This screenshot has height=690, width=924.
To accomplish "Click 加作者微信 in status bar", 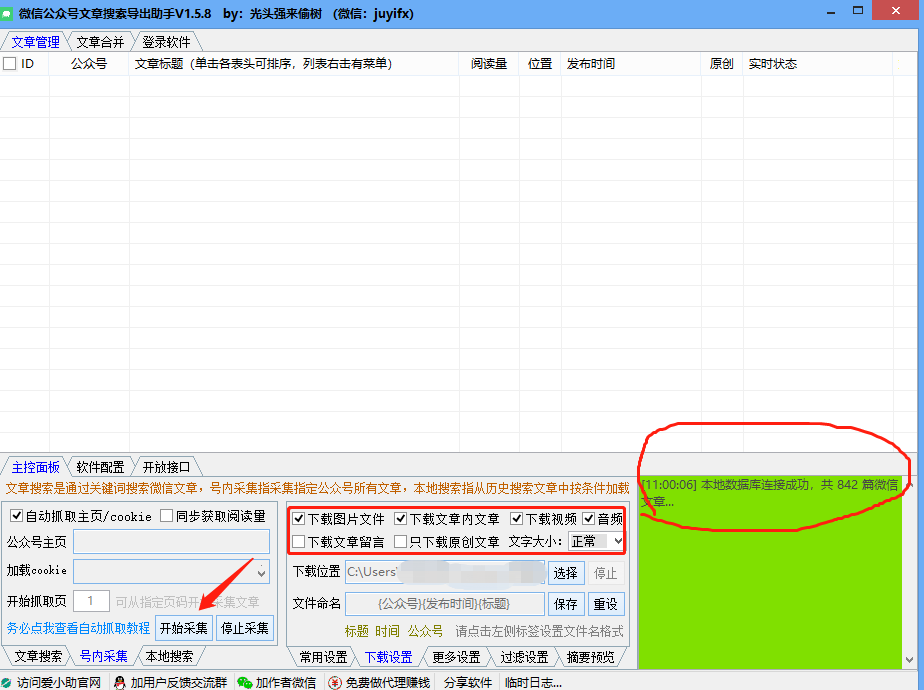I will pyautogui.click(x=285, y=682).
